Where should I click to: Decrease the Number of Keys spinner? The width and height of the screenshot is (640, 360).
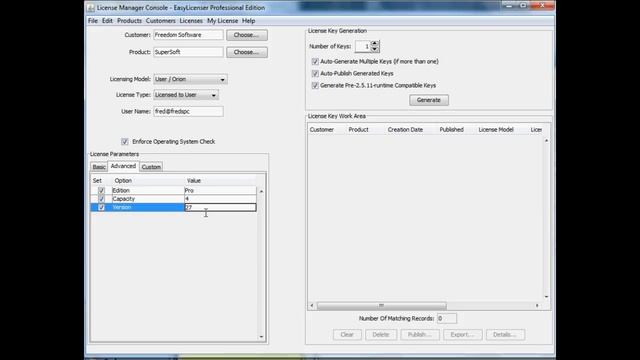pos(375,49)
